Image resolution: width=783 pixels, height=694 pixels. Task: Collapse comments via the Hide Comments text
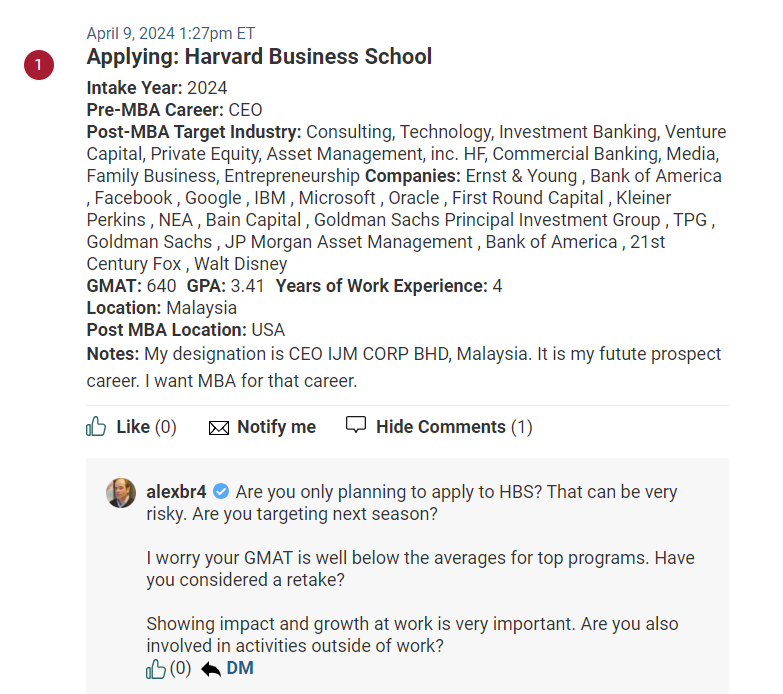(440, 427)
